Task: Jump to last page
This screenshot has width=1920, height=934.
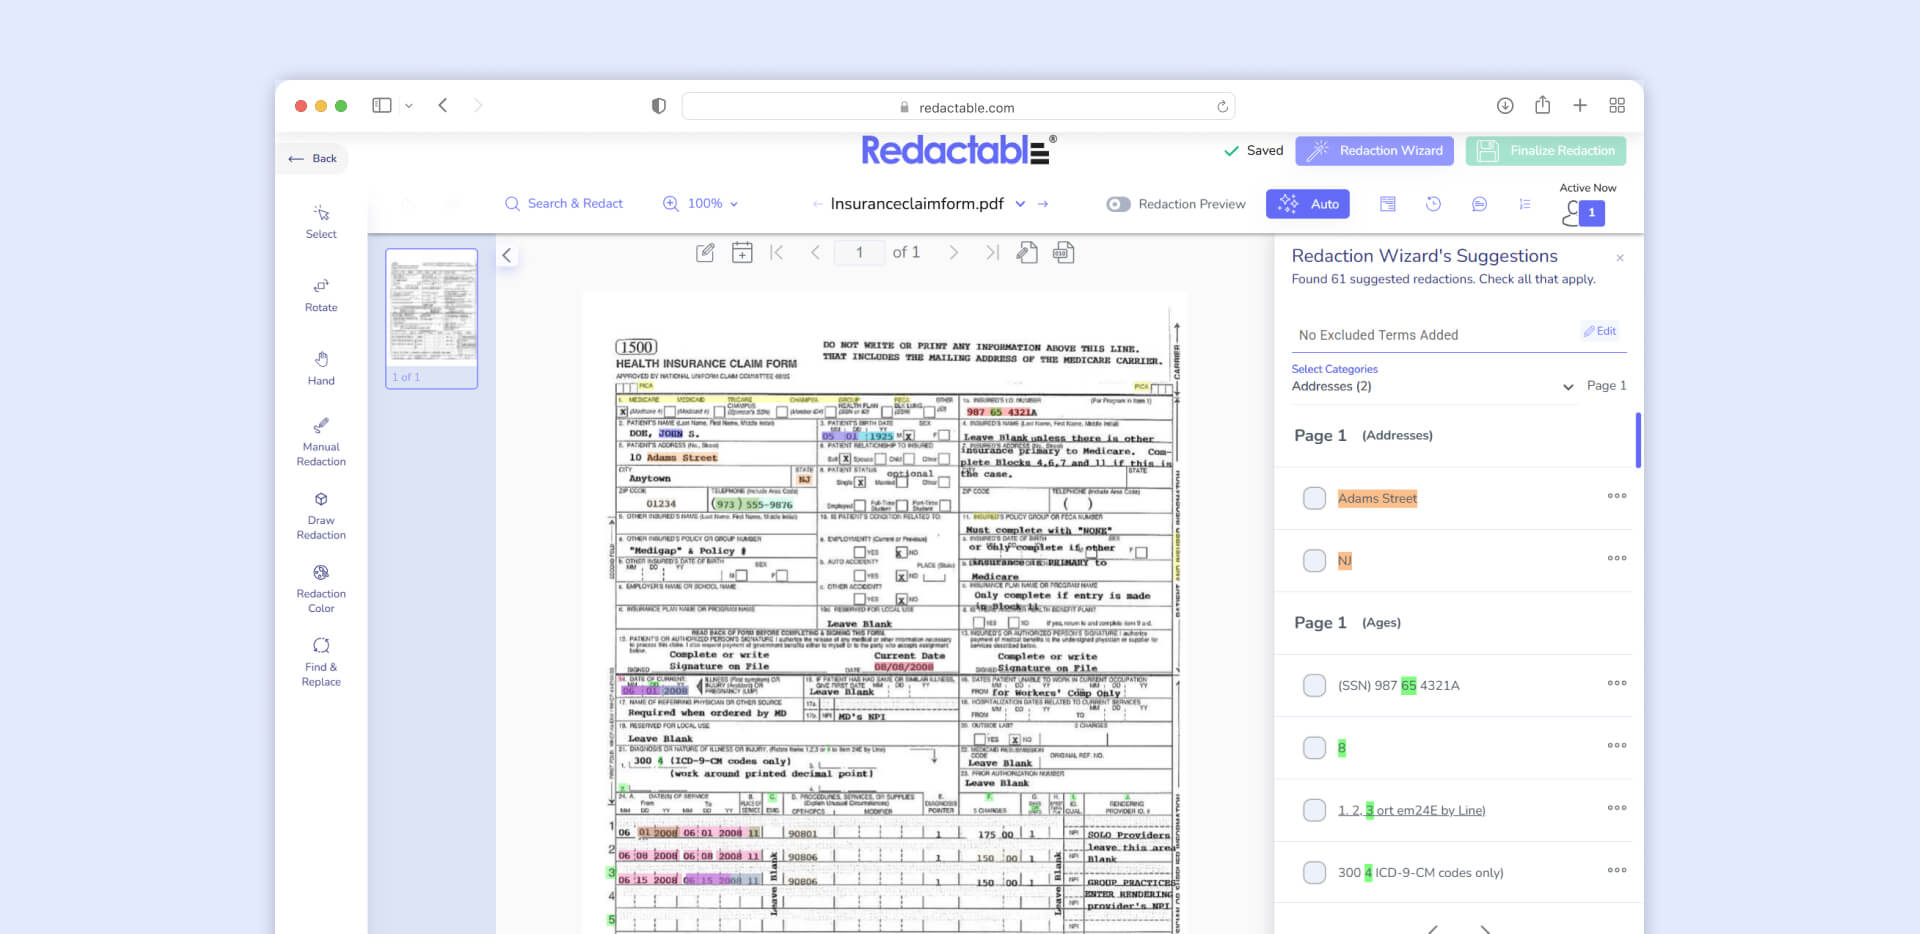Action: pos(992,253)
